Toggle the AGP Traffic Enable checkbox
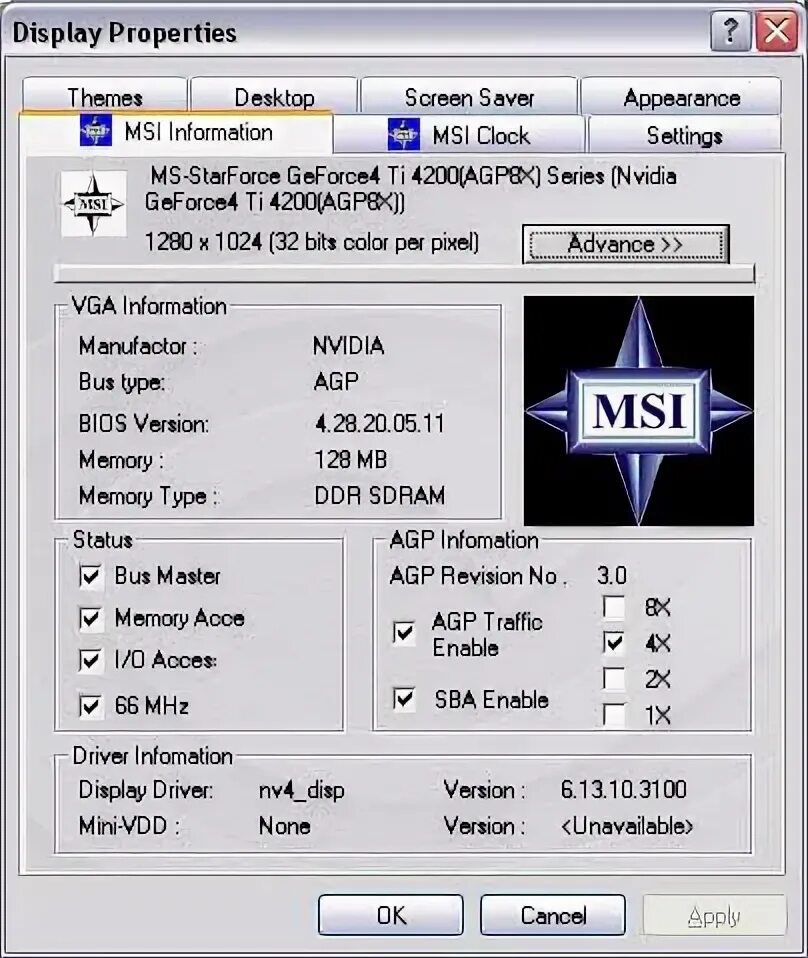This screenshot has width=808, height=958. (403, 632)
